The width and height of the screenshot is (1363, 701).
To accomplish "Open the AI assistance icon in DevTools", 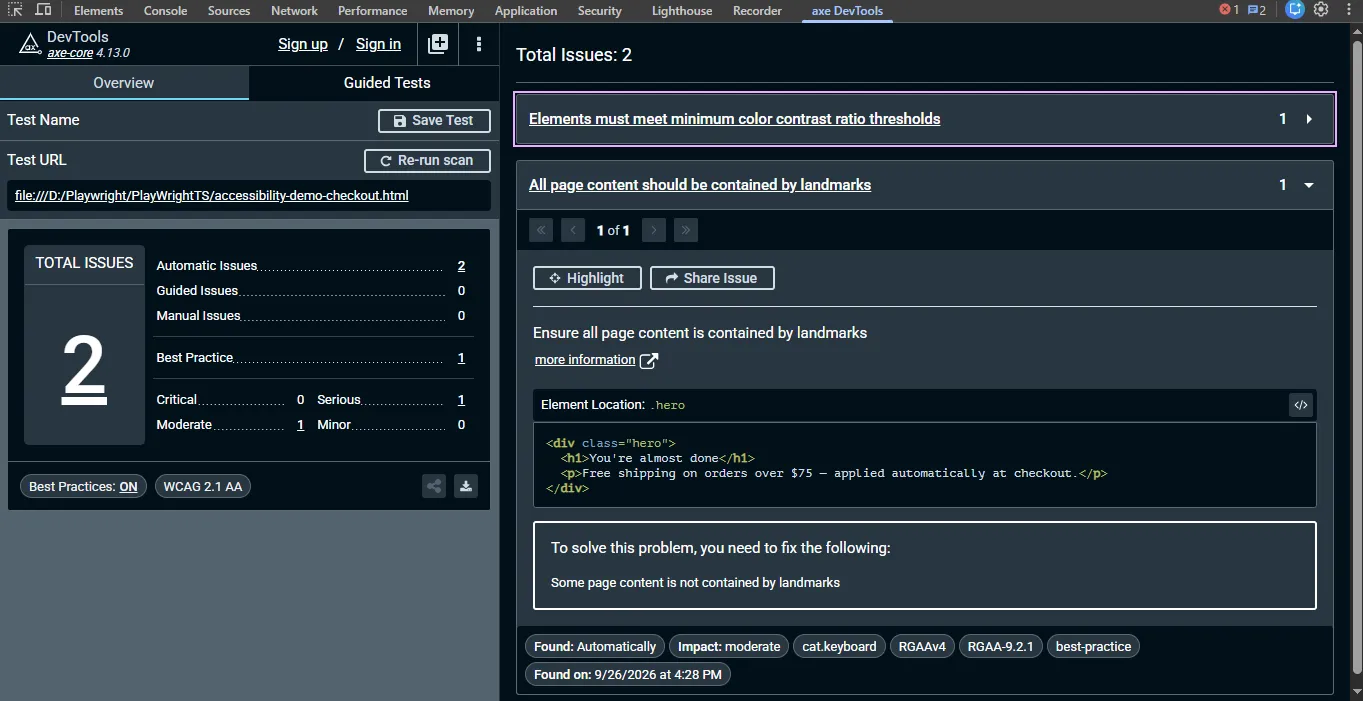I will tap(1295, 10).
